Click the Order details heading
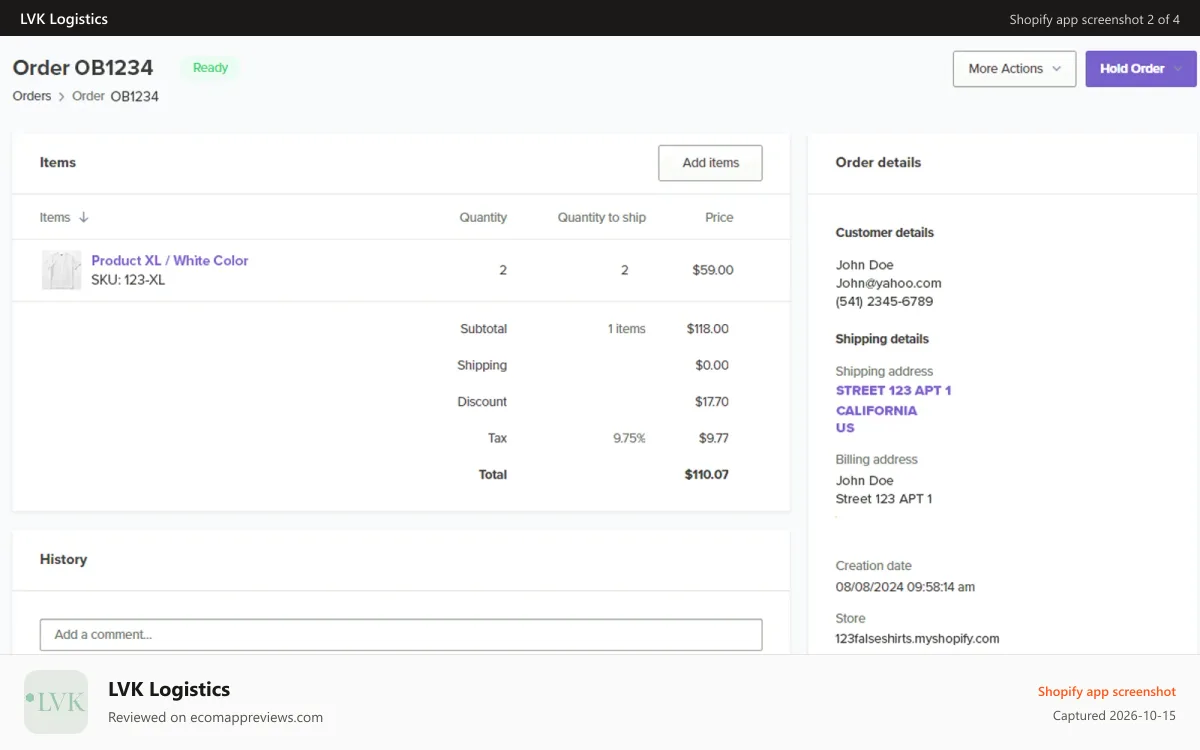This screenshot has width=1200, height=750. [878, 162]
